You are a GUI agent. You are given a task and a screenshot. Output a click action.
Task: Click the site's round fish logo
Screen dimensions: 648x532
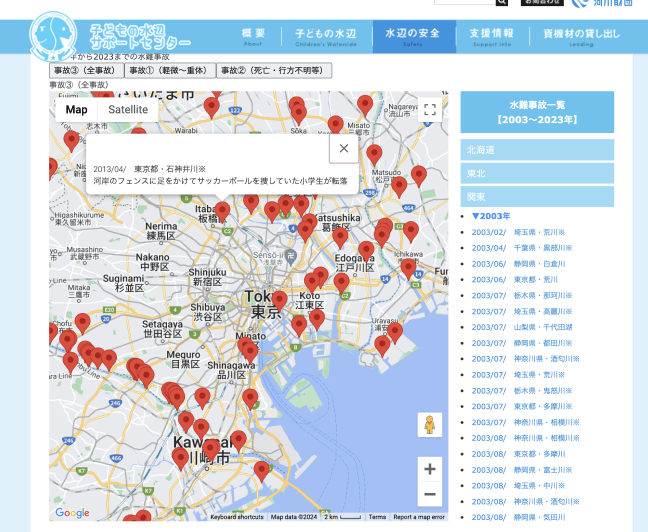pyautogui.click(x=53, y=36)
